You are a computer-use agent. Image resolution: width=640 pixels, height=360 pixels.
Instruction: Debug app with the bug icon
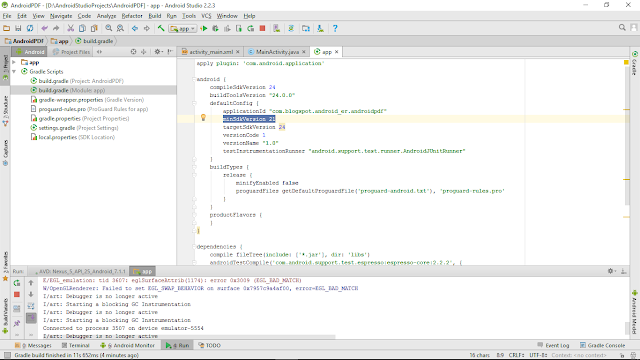(216, 28)
